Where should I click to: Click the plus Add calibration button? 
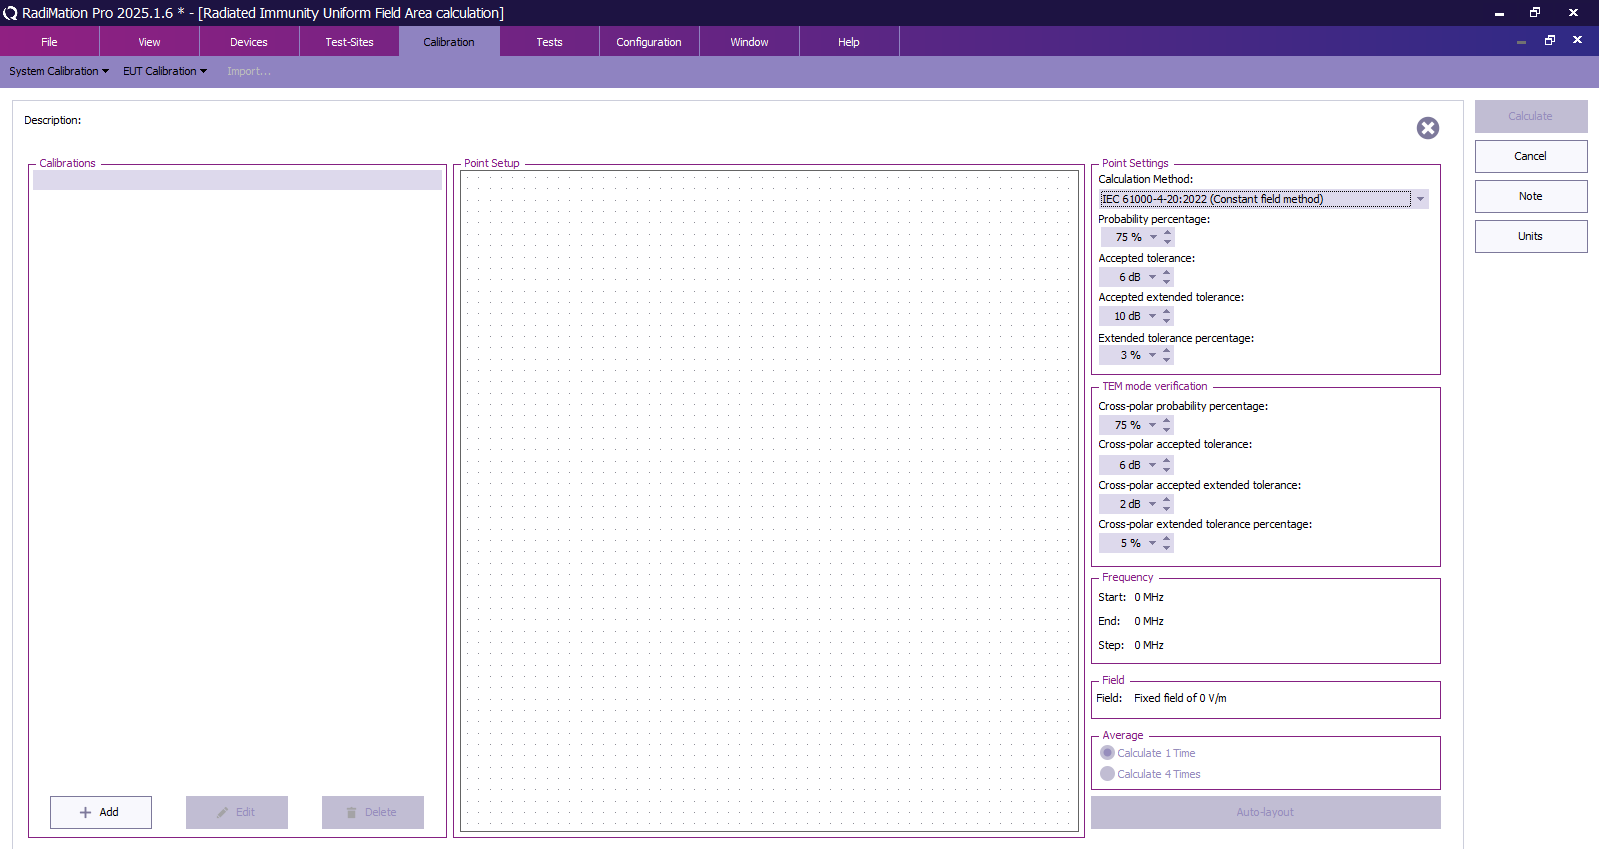click(x=101, y=812)
